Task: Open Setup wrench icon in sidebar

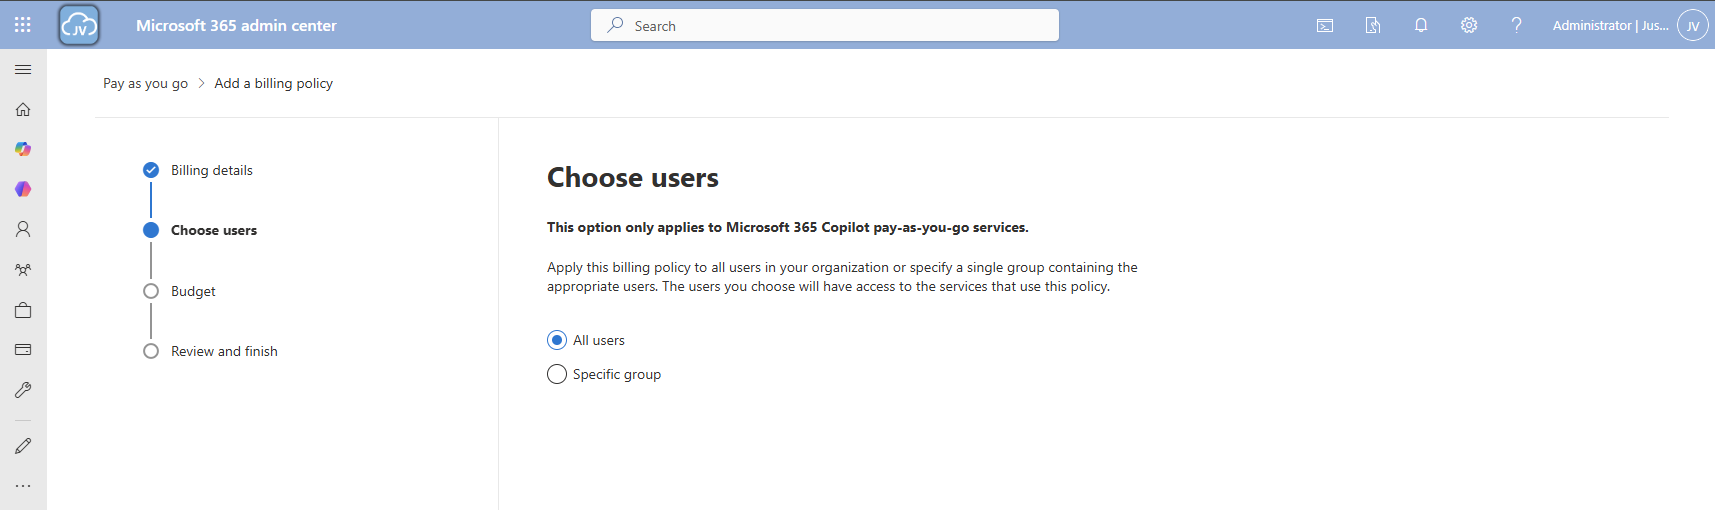Action: 23,390
